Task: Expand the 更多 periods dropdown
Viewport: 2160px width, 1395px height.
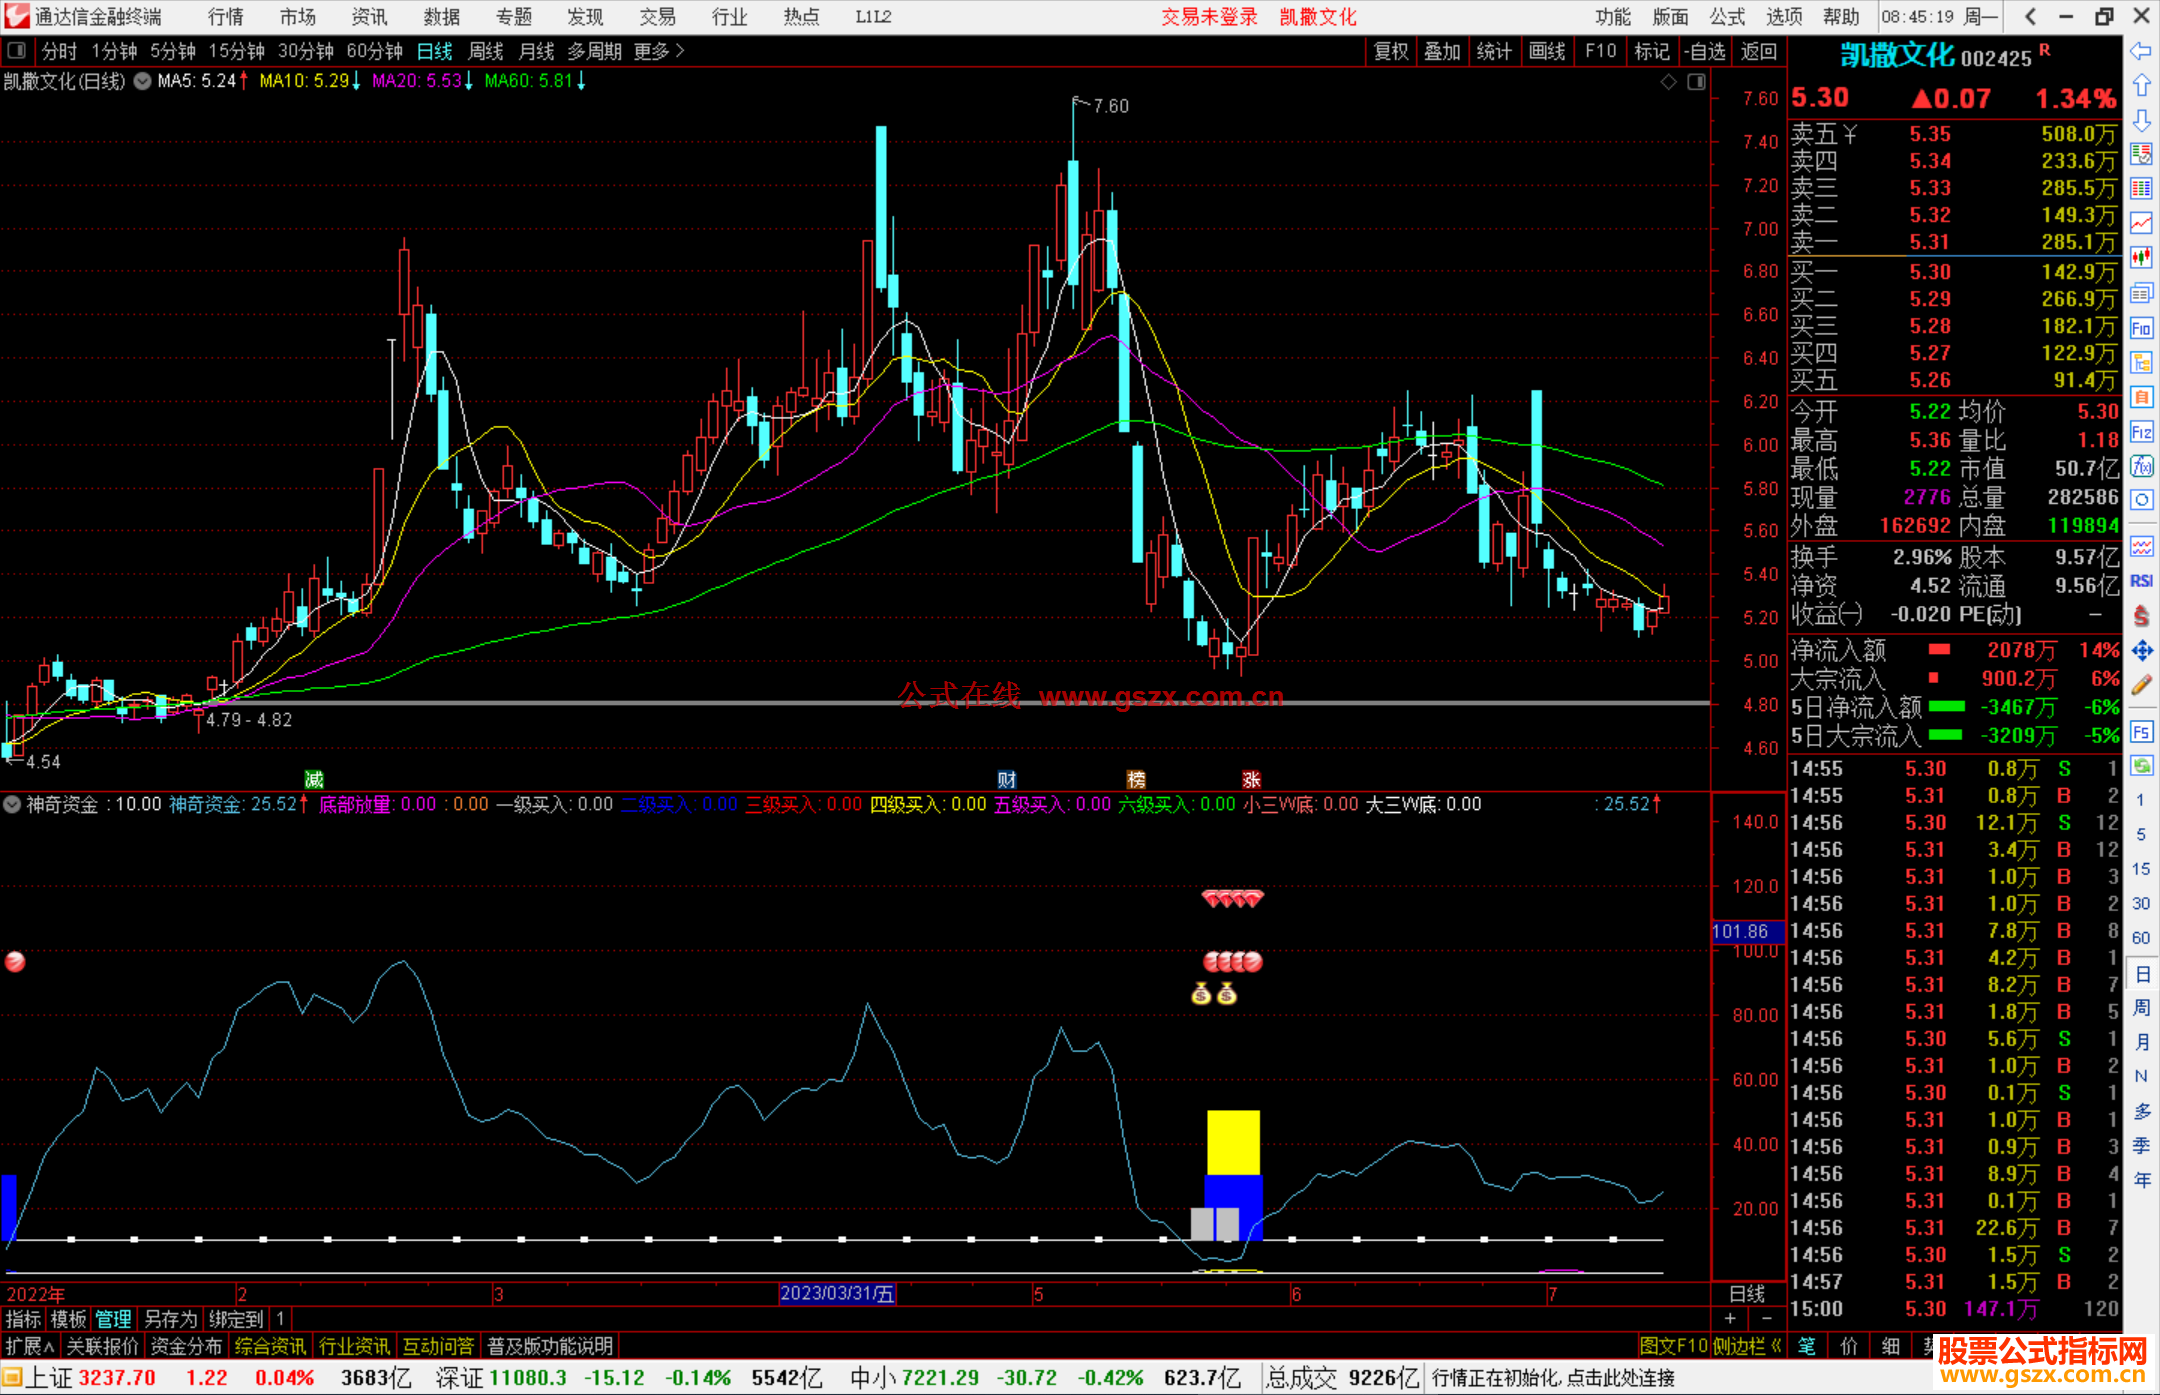Action: pyautogui.click(x=658, y=51)
